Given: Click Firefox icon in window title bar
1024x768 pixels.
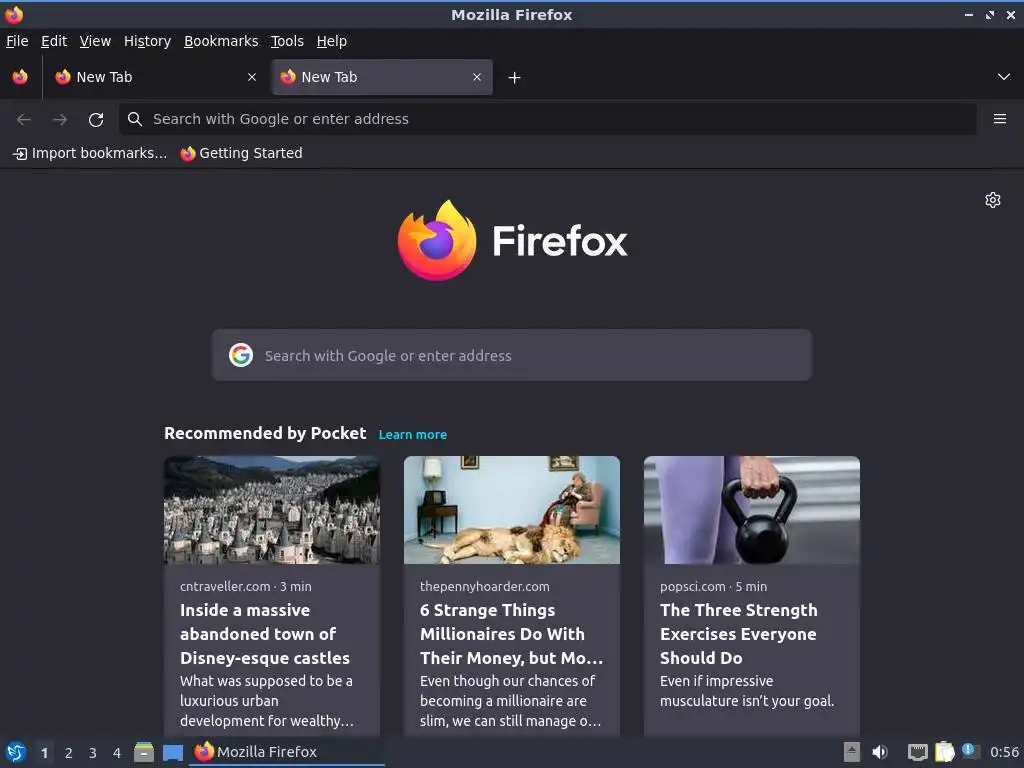Looking at the screenshot, I should [x=14, y=14].
